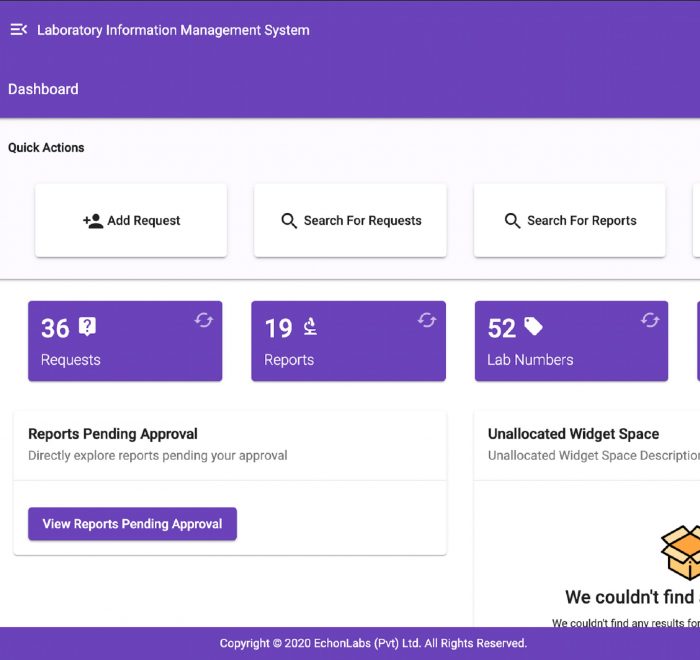
Task: Open the Requests label on stat card
Action: click(70, 360)
